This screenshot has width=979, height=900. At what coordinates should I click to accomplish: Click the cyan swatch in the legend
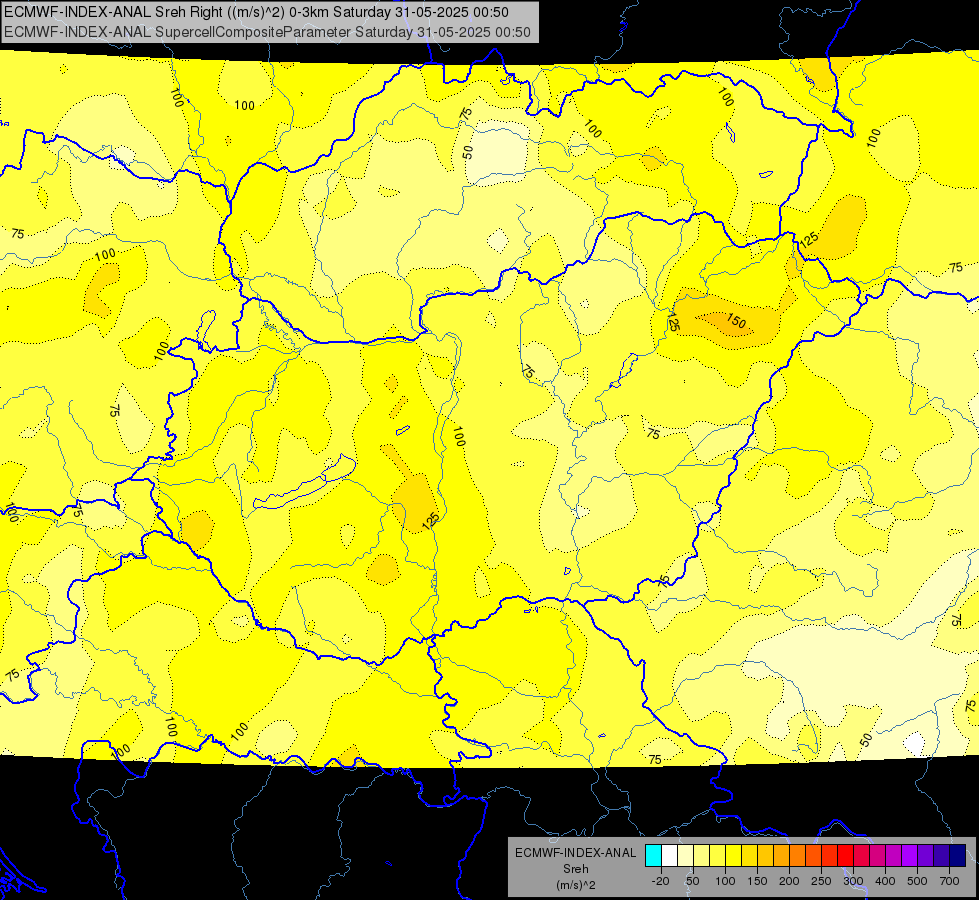click(x=653, y=855)
